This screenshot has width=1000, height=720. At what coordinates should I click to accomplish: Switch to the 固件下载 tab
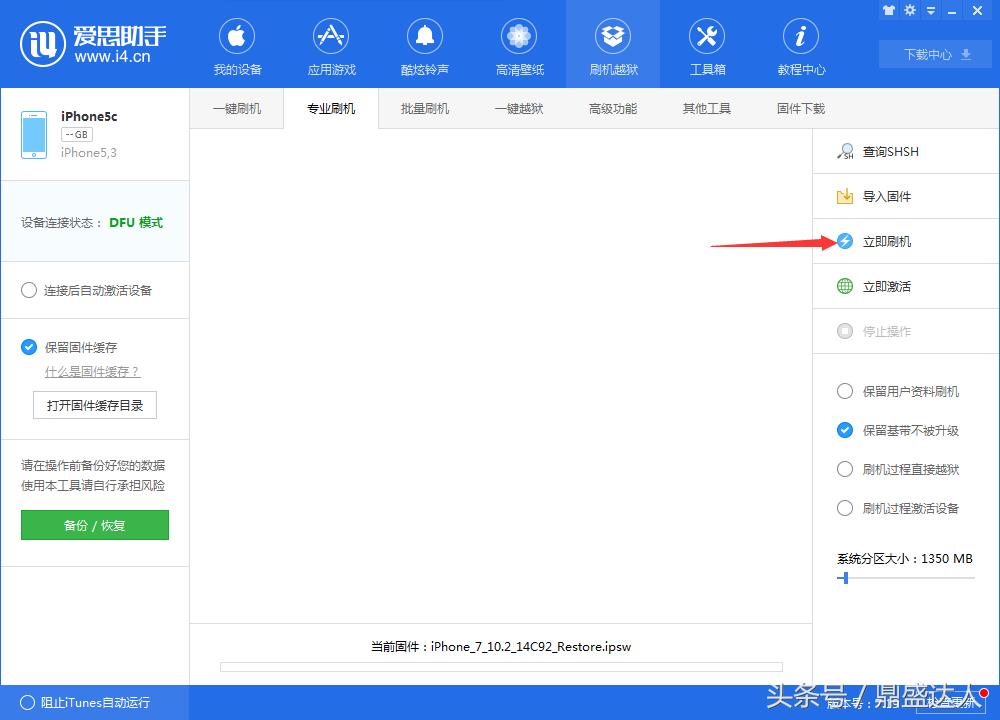coord(799,108)
